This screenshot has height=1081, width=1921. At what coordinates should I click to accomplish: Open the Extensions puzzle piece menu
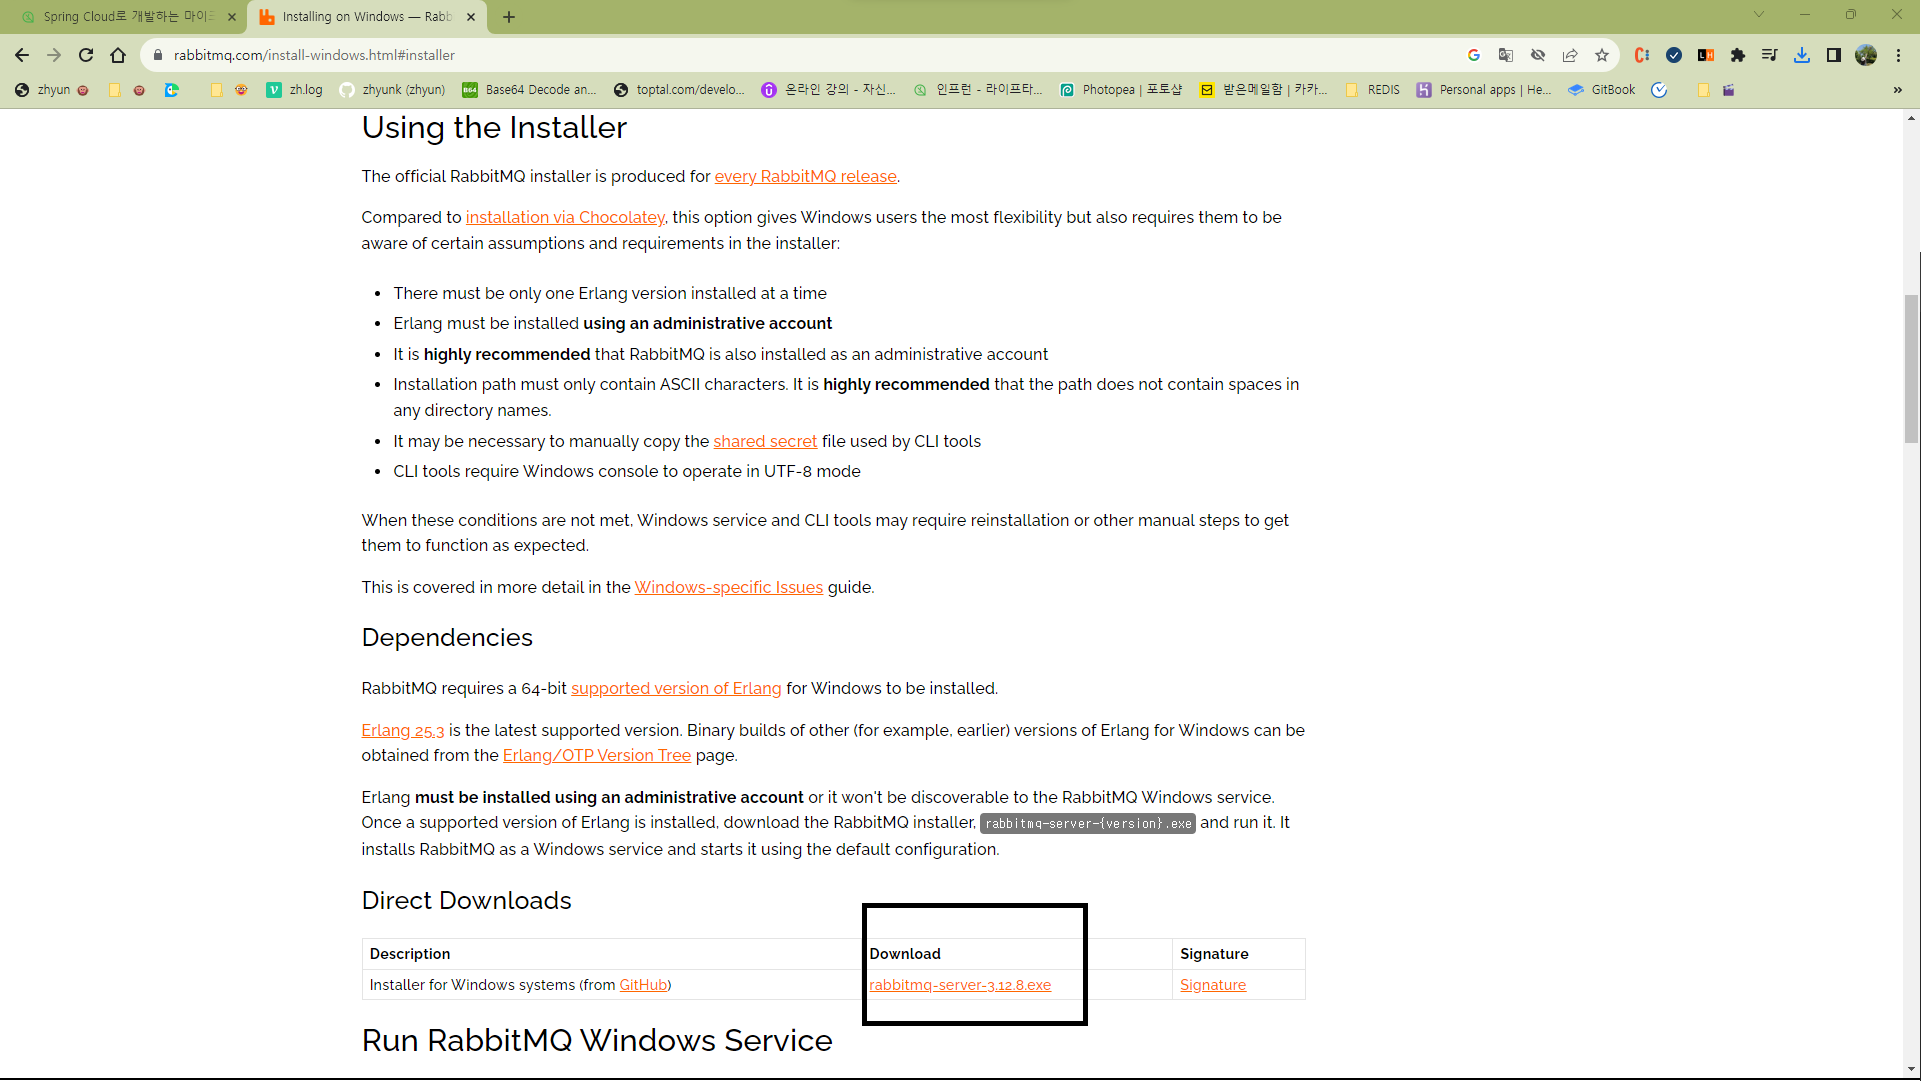click(x=1738, y=55)
